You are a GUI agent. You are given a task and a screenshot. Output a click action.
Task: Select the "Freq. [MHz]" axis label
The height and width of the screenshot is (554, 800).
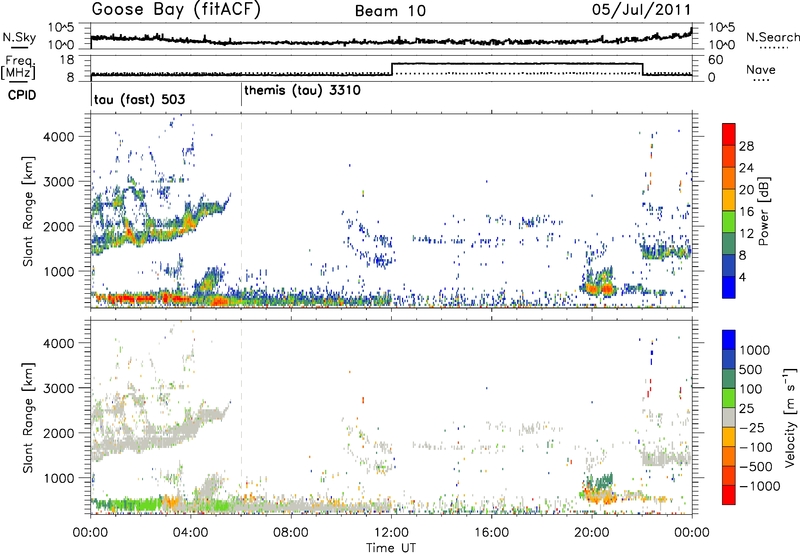(x=18, y=68)
